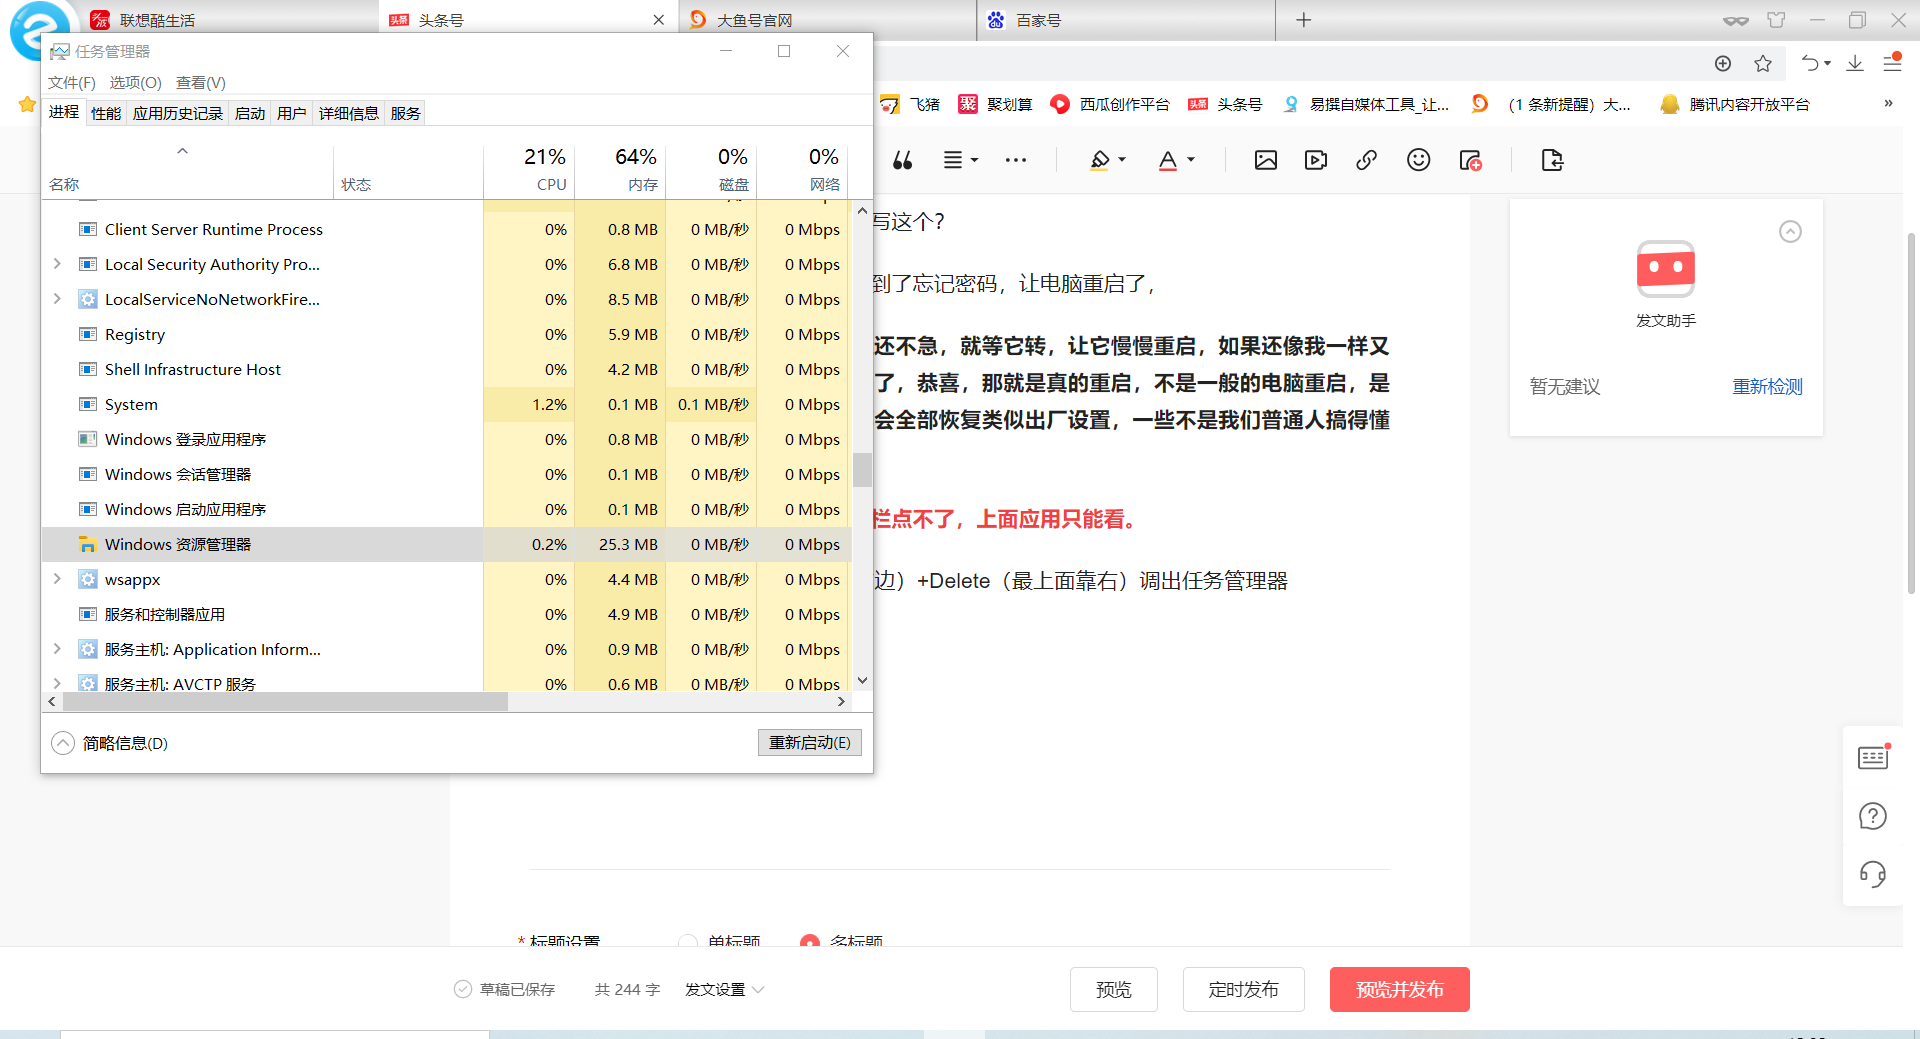Screen dimensions: 1920x1039
Task: Click the 重新启动(E) button
Action: pos(809,742)
